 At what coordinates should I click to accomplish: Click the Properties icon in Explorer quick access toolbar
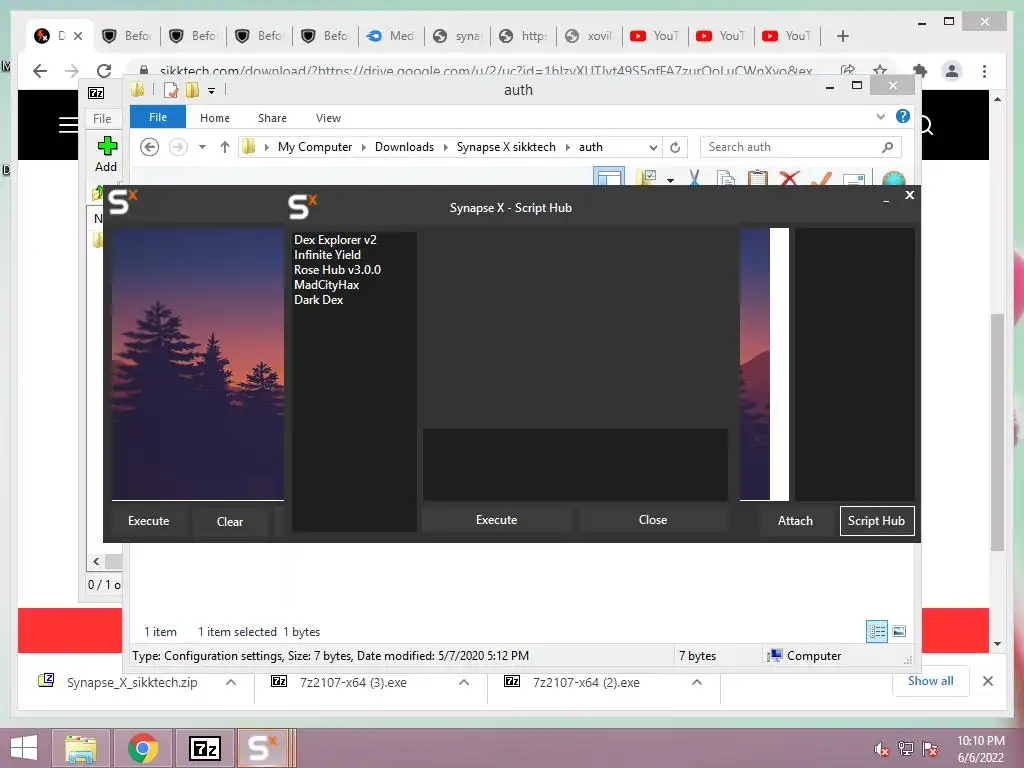pos(170,90)
